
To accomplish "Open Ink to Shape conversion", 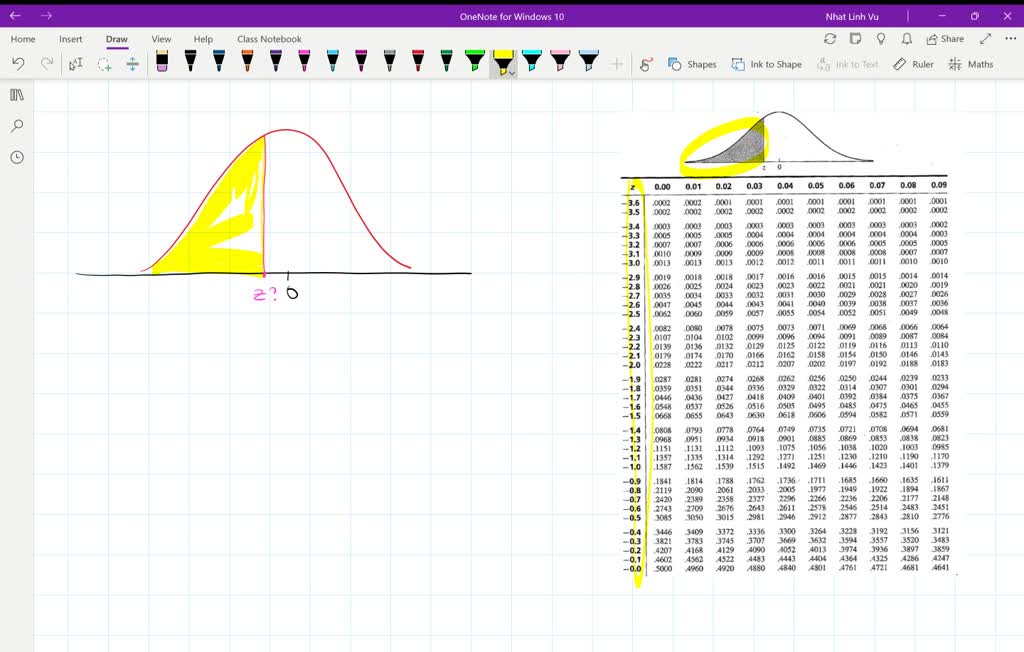I will pos(767,64).
